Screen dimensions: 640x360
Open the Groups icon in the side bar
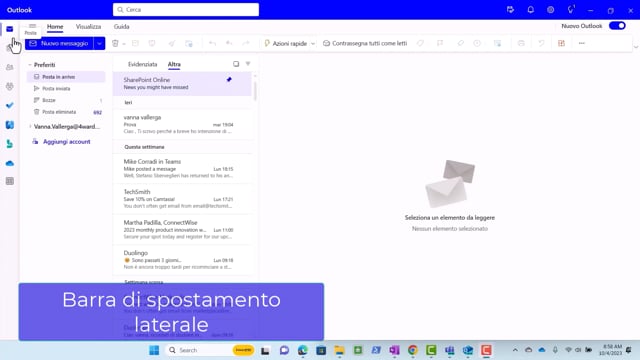pyautogui.click(x=9, y=86)
